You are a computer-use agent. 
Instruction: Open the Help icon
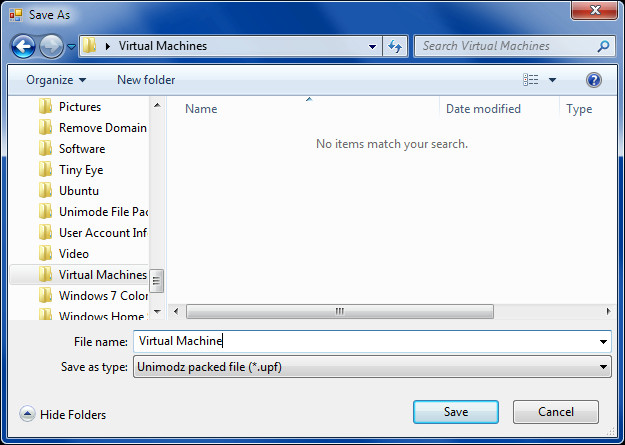[x=594, y=80]
